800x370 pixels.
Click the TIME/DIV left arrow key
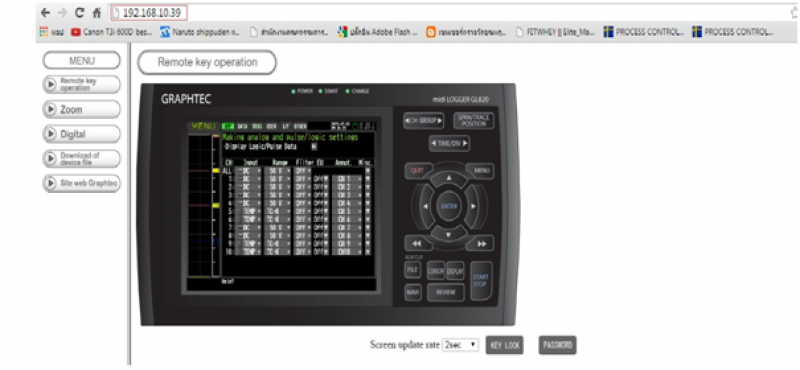[433, 143]
